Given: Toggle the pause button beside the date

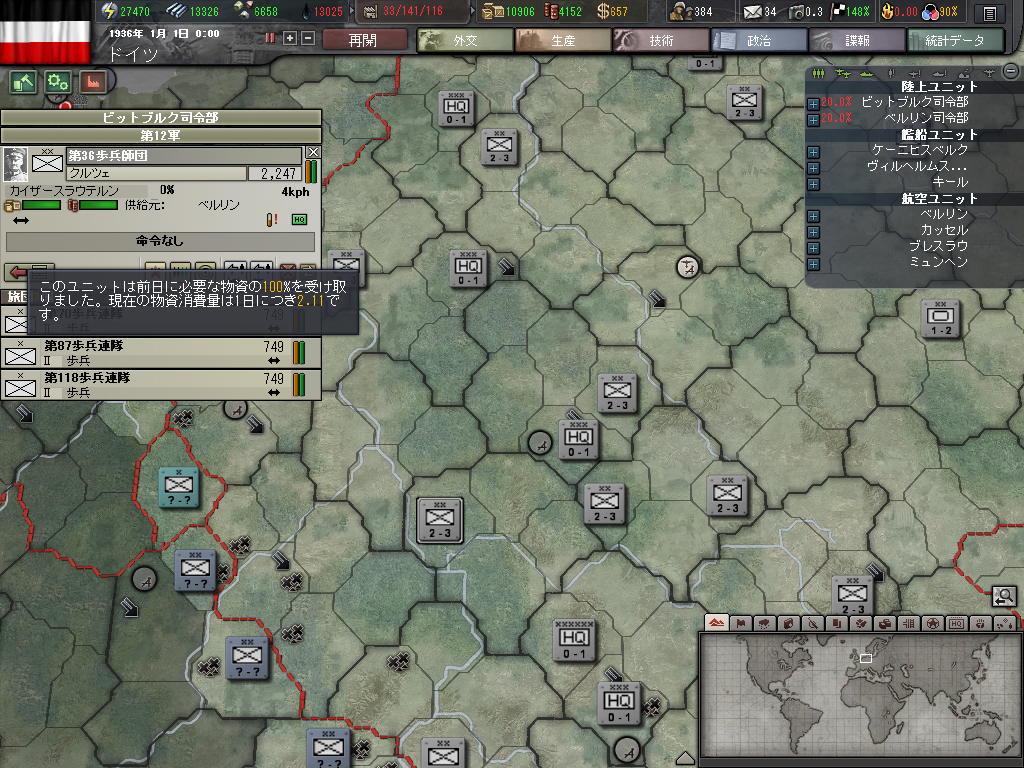Looking at the screenshot, I should point(270,39).
